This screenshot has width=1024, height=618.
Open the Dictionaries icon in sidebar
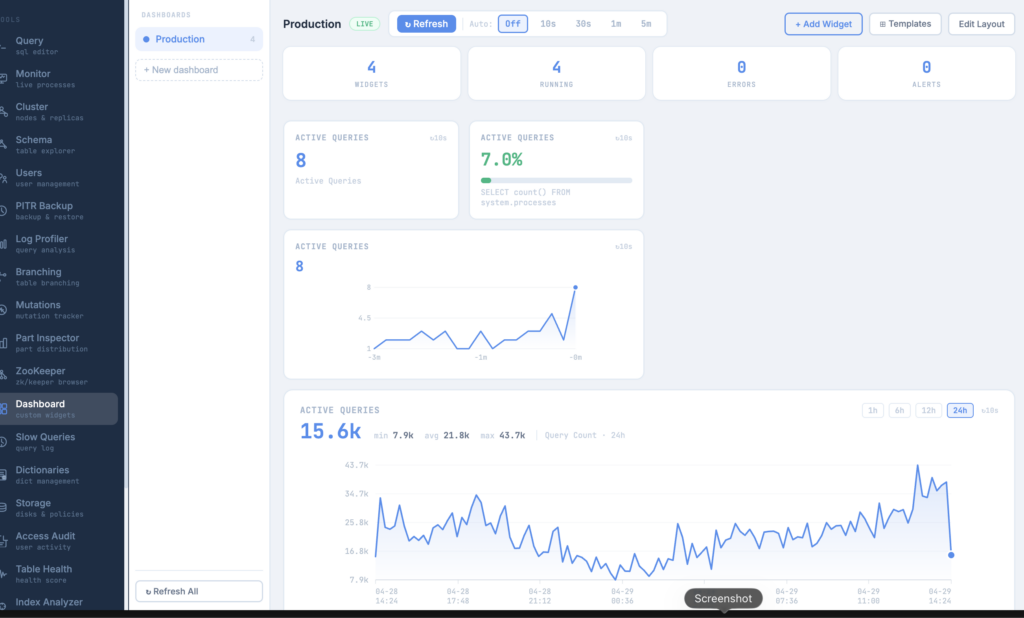3,475
